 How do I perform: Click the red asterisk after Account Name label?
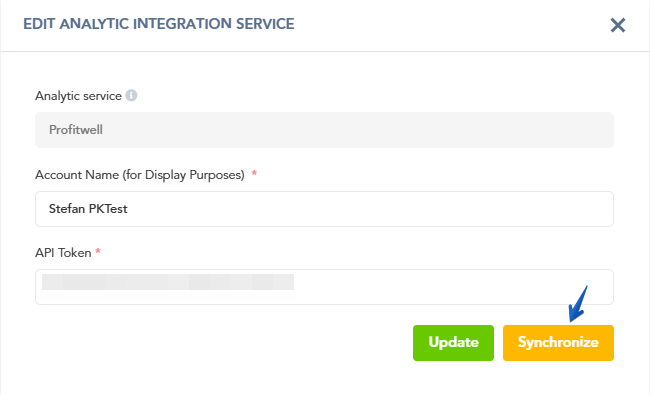(x=254, y=173)
